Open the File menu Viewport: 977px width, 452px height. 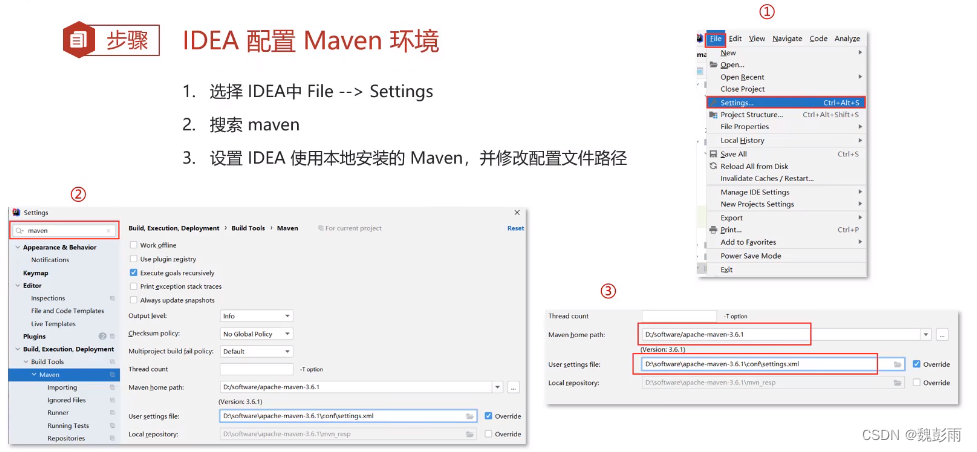click(715, 39)
